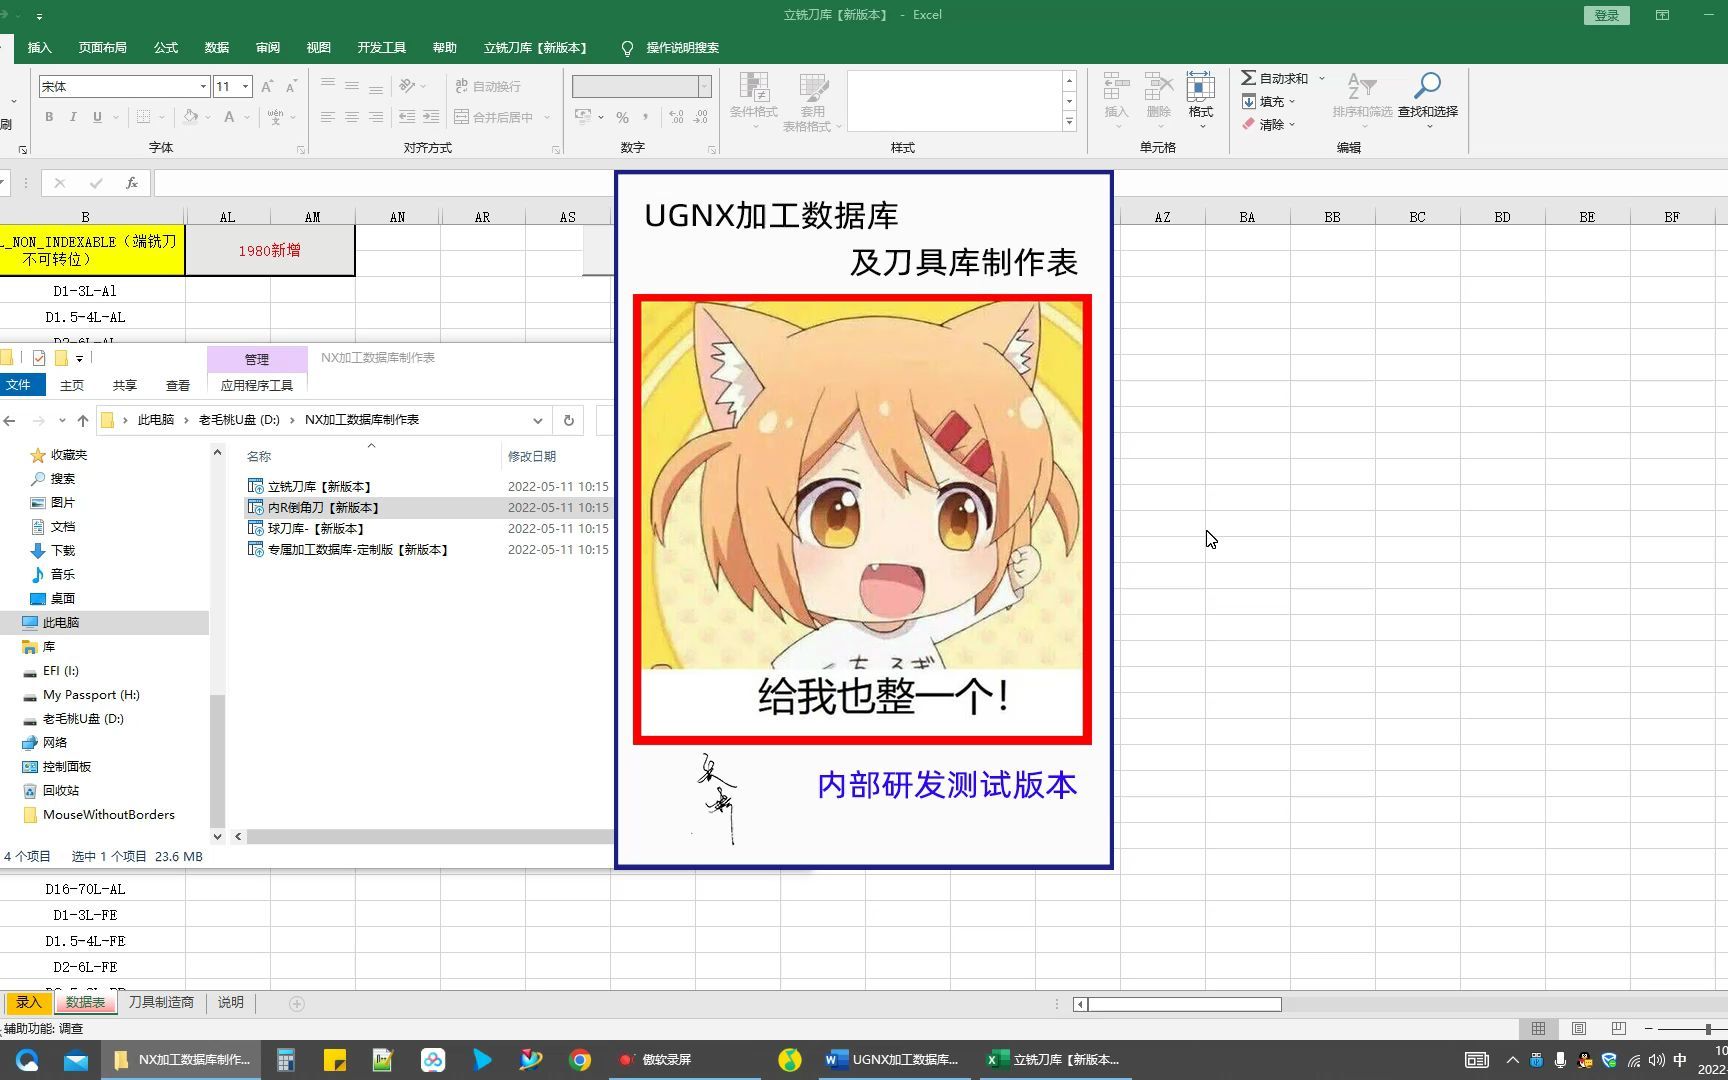Click the decrease indent icon
Image resolution: width=1728 pixels, height=1080 pixels.
point(407,117)
